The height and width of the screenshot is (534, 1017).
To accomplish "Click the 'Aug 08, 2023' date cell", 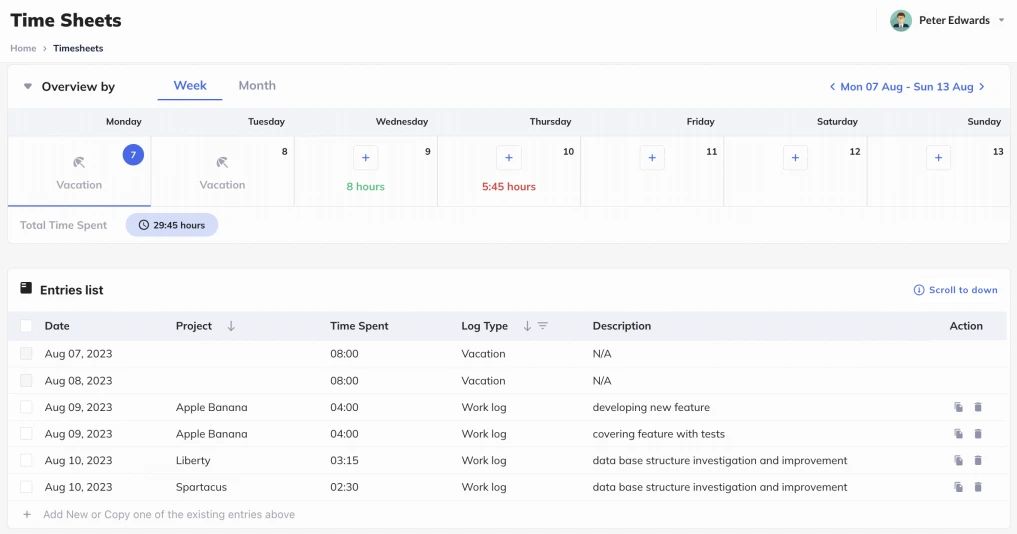I will click(x=78, y=381).
